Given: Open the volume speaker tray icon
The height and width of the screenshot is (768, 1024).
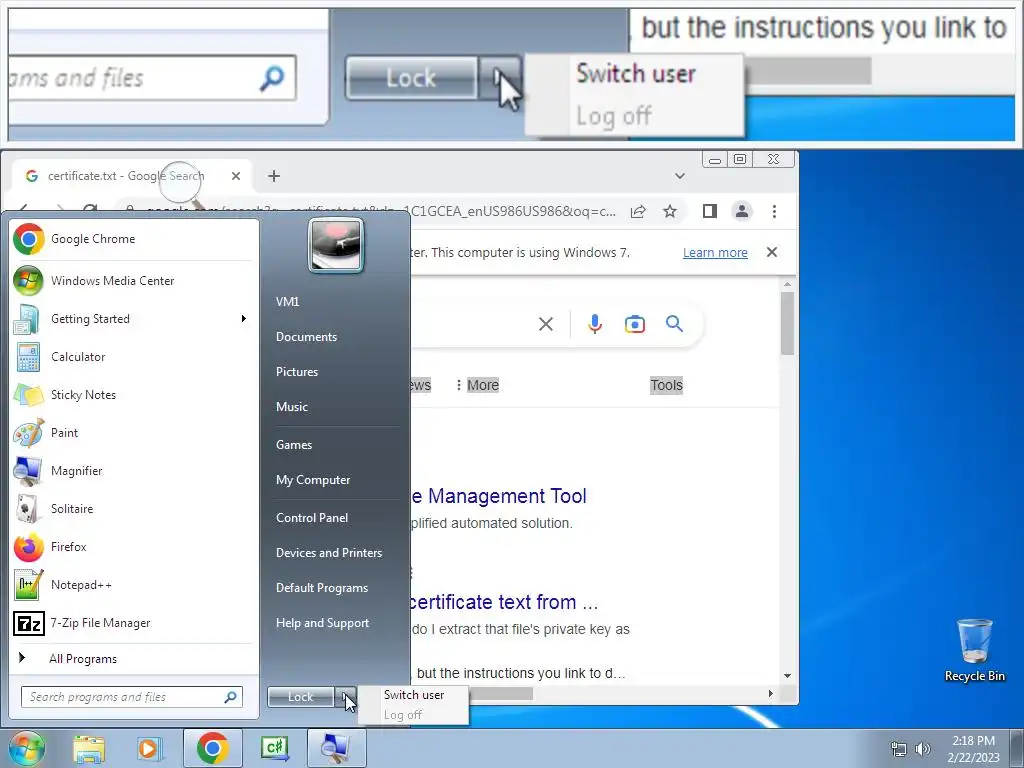Looking at the screenshot, I should pyautogui.click(x=922, y=749).
